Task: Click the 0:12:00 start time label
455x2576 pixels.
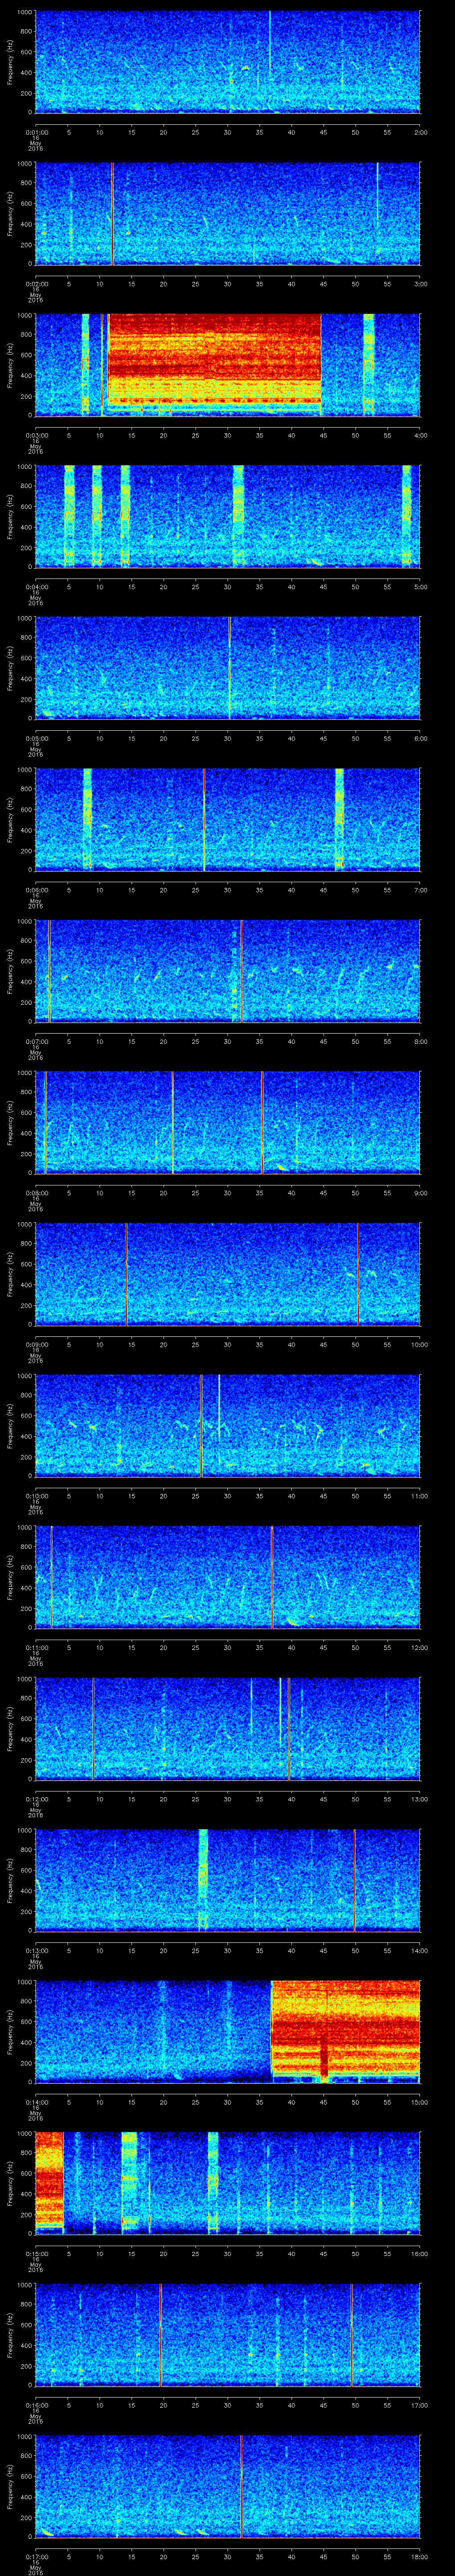Action: (x=36, y=1799)
